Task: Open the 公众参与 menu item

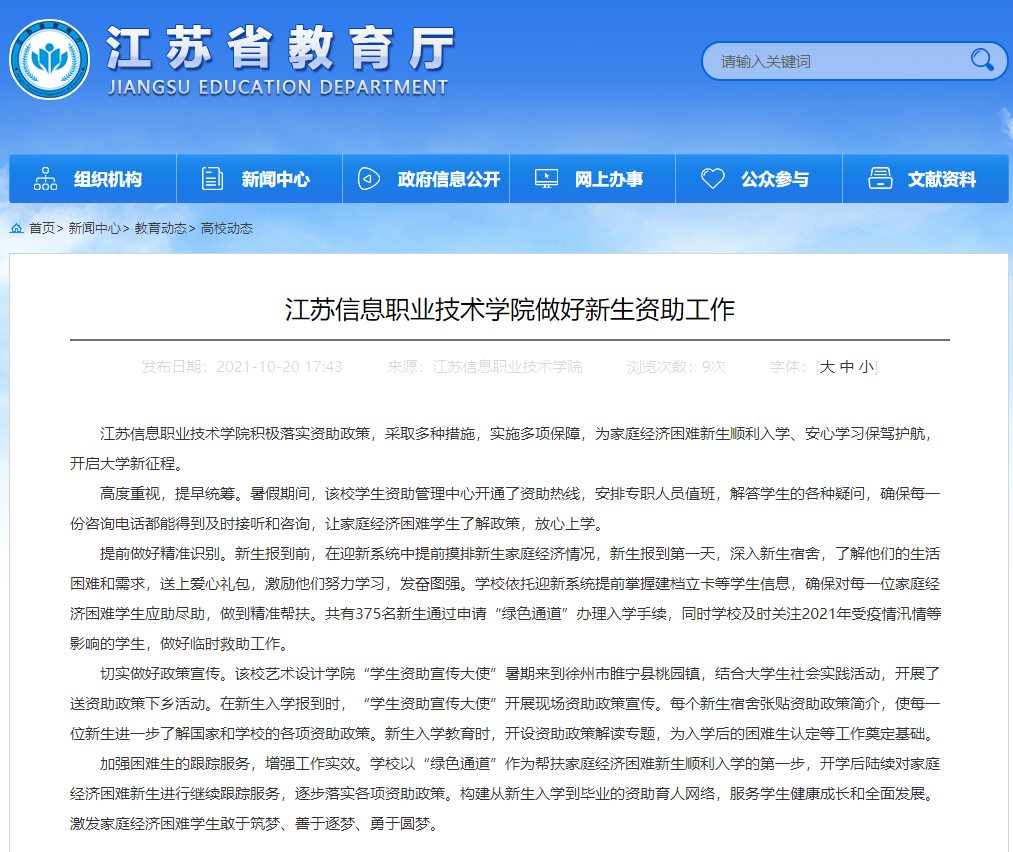Action: (759, 178)
